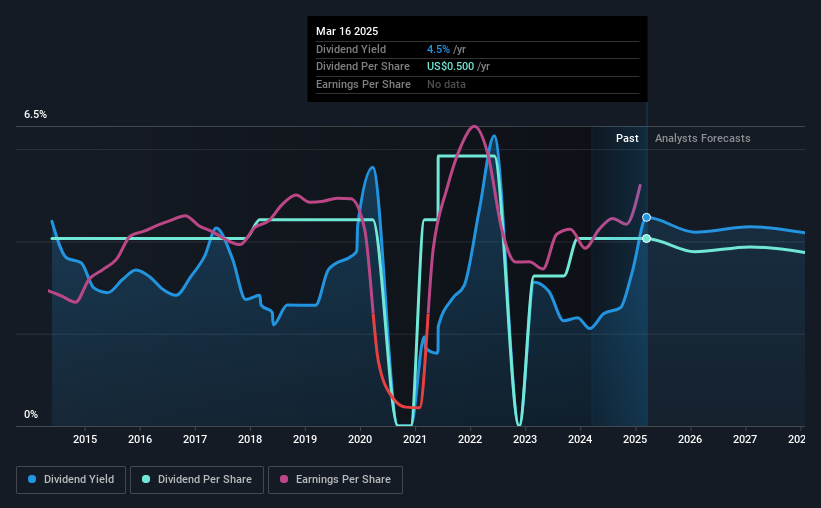Click the 2015 x-axis label
The width and height of the screenshot is (821, 508).
(x=85, y=439)
